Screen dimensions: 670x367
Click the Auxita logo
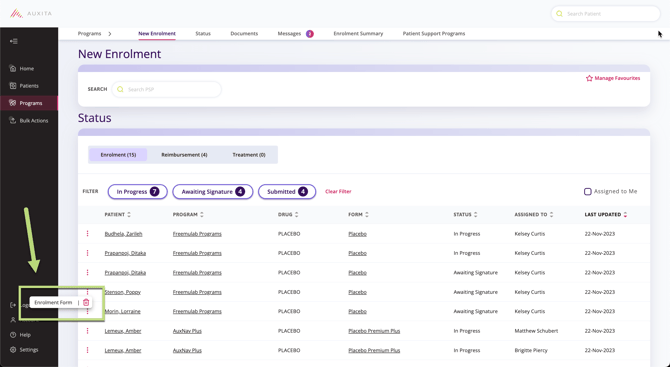coord(31,14)
